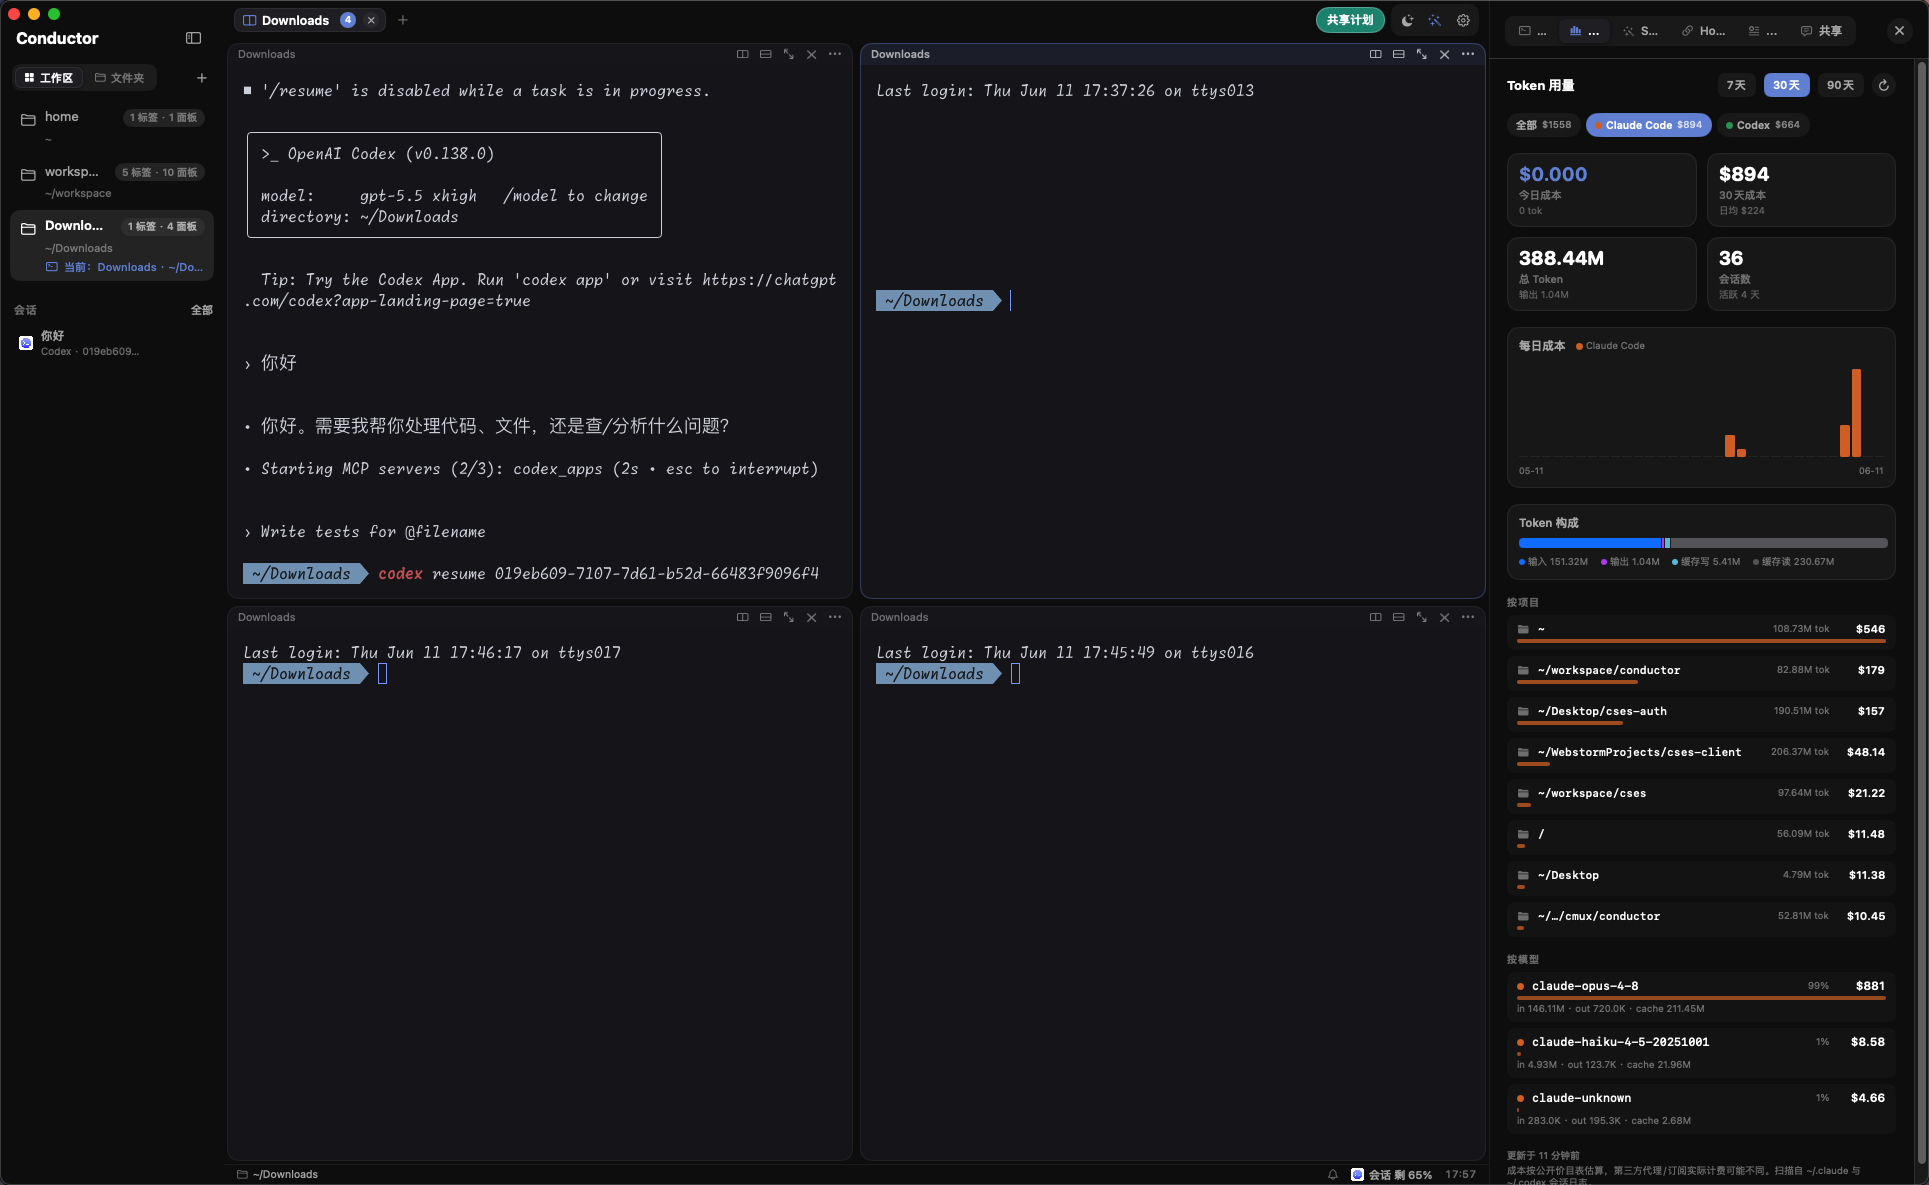Viewport: 1929px width, 1185px height.
Task: Open the notification bell in the status bar
Action: [x=1333, y=1174]
